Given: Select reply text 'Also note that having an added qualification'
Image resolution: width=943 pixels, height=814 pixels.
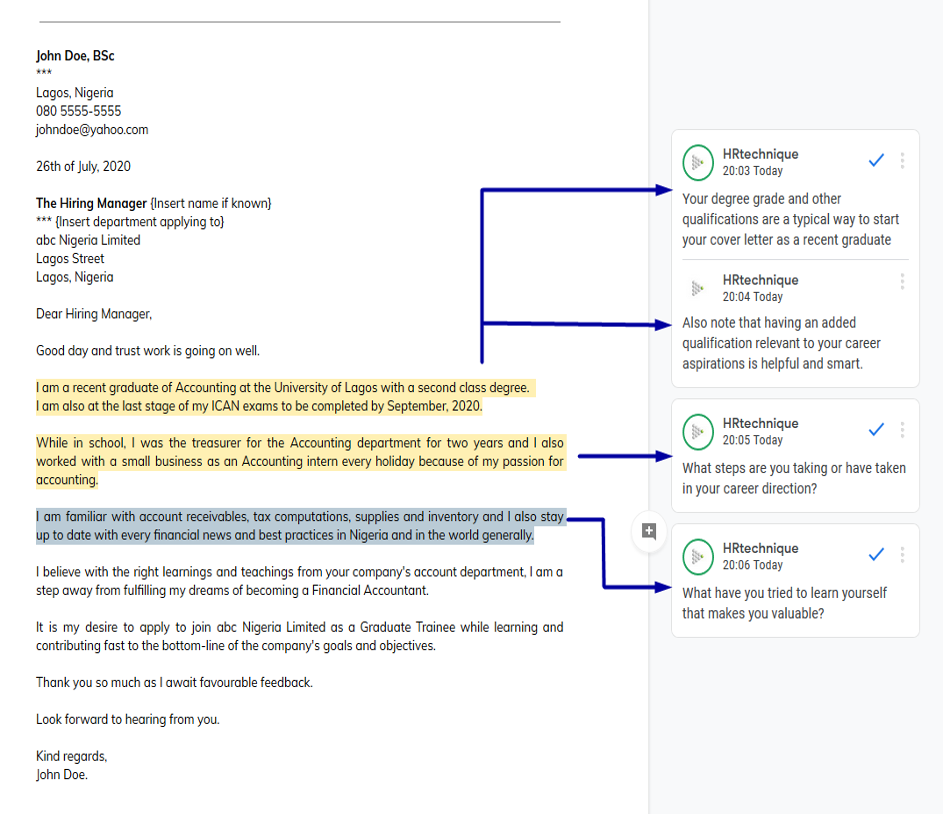Looking at the screenshot, I should point(781,343).
